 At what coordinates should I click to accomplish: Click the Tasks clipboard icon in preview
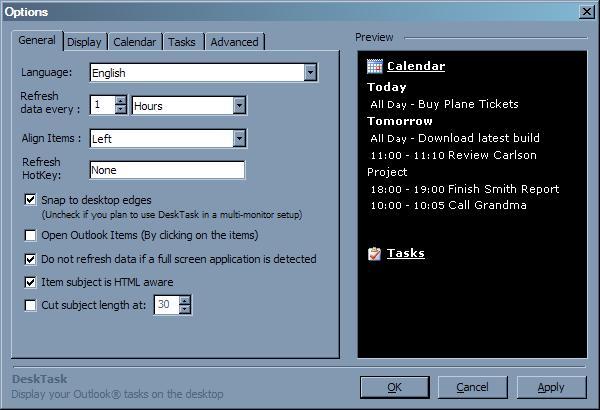[x=375, y=253]
